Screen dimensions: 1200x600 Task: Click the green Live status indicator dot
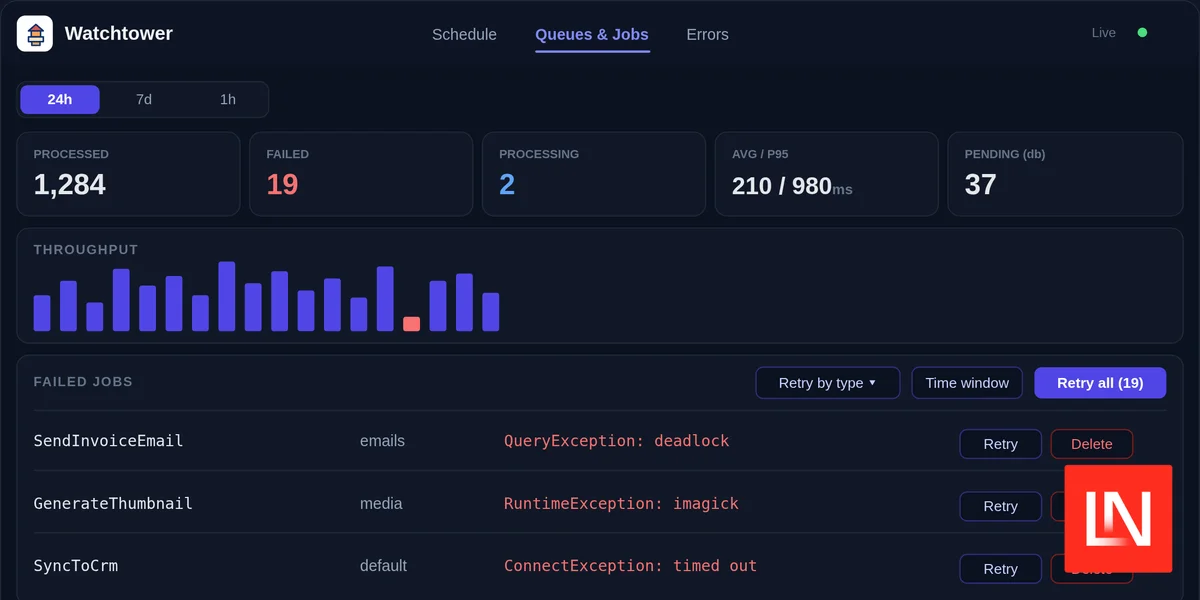point(1142,33)
